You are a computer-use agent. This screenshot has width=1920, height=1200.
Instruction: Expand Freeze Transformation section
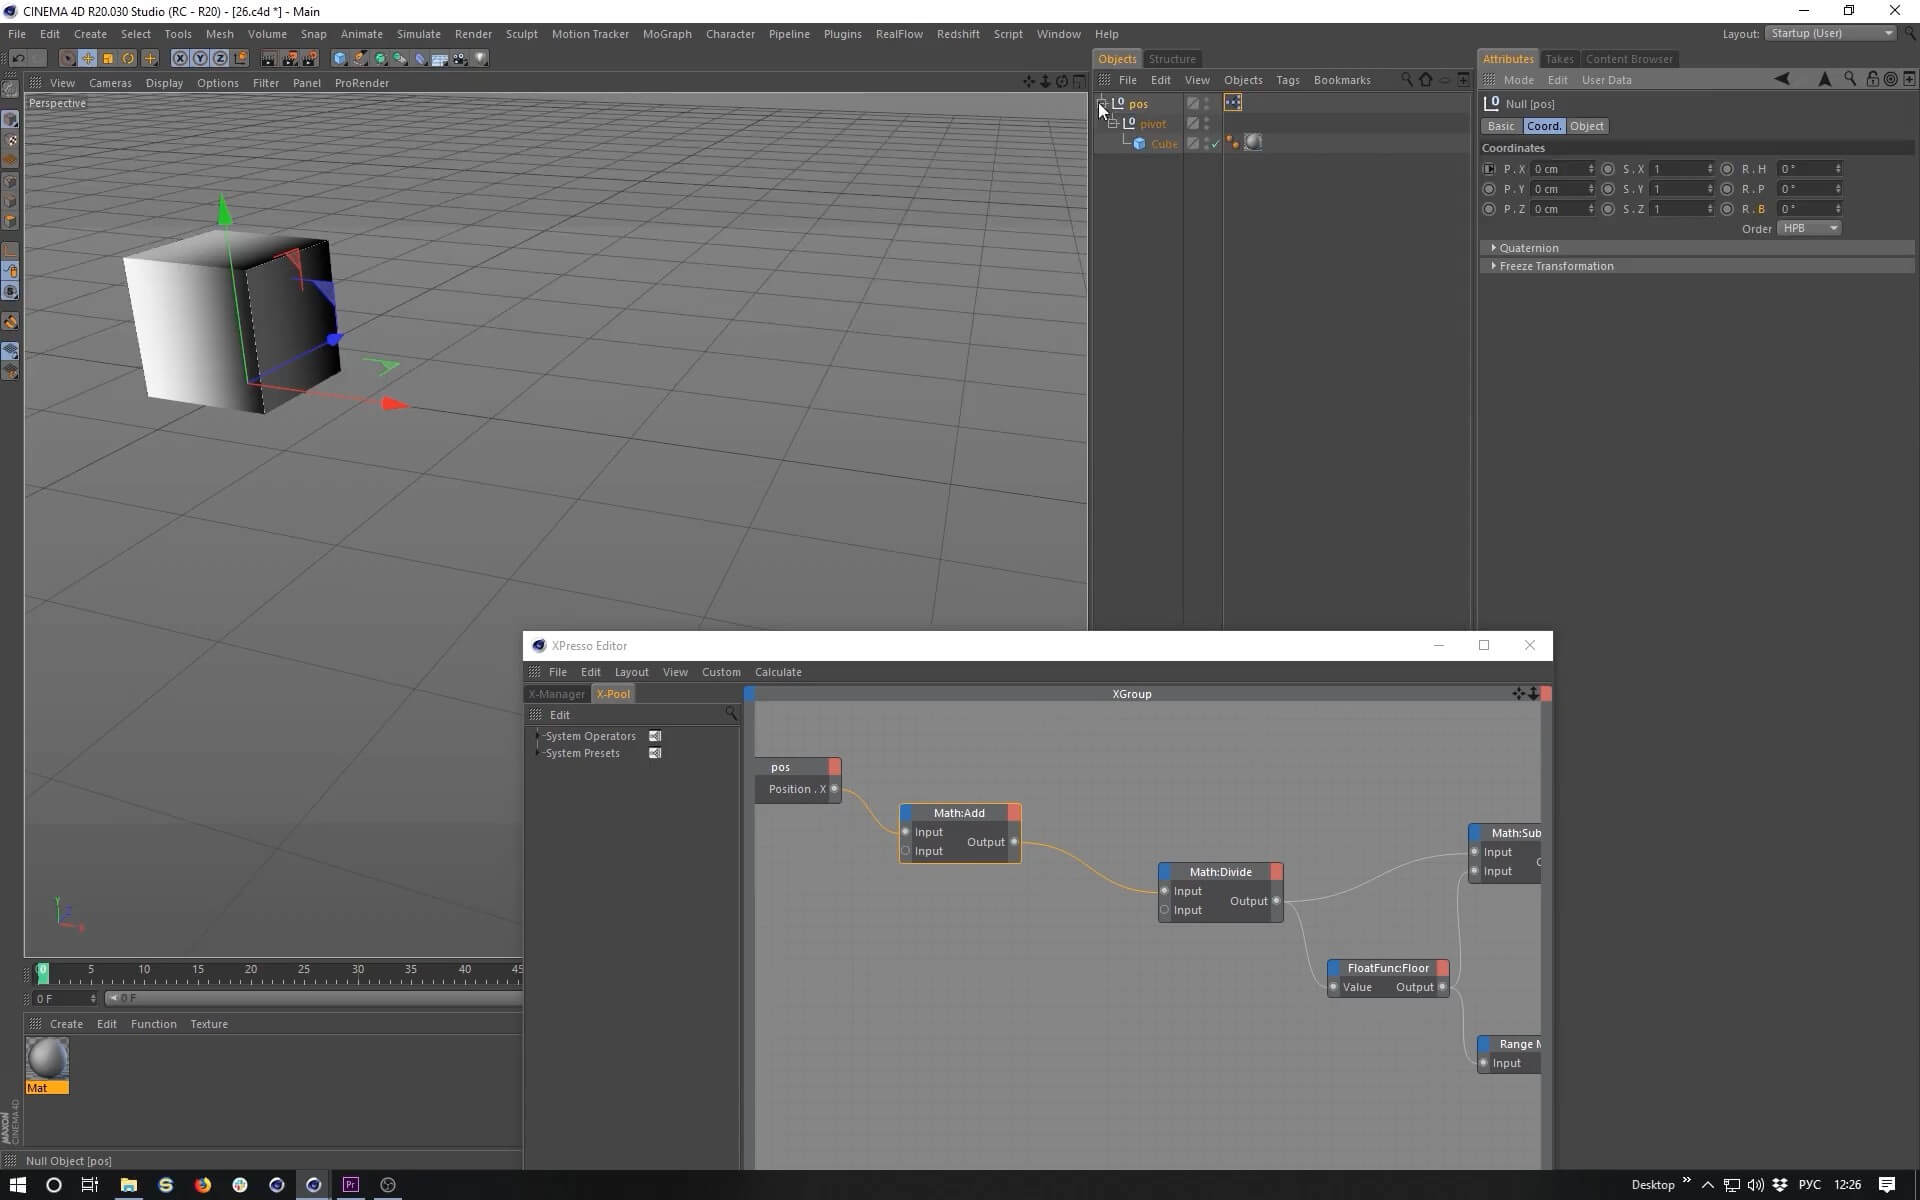click(1555, 266)
